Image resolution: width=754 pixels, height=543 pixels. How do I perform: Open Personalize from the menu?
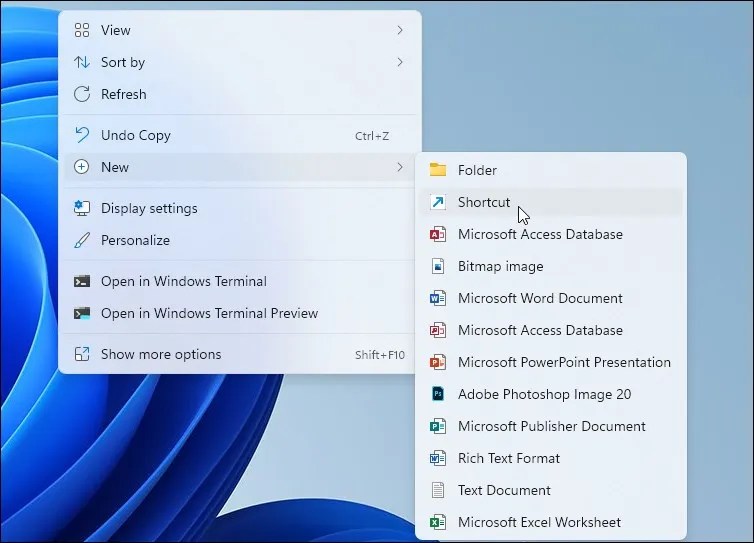[239, 240]
